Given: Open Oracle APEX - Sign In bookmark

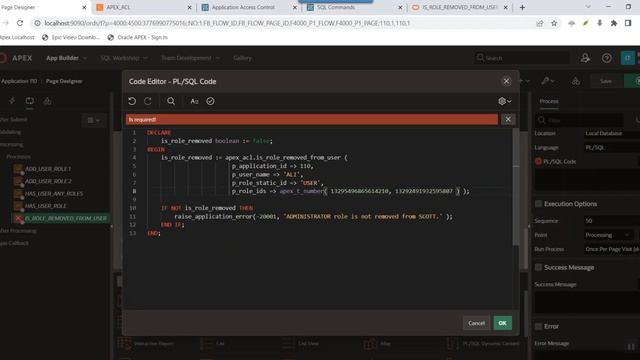Looking at the screenshot, I should click(137, 37).
